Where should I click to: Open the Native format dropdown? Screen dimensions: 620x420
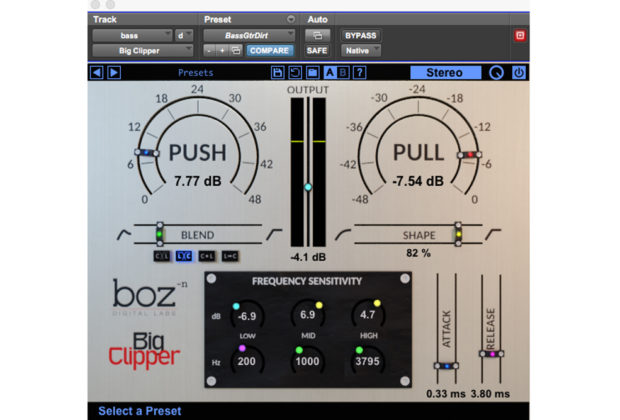tap(361, 51)
